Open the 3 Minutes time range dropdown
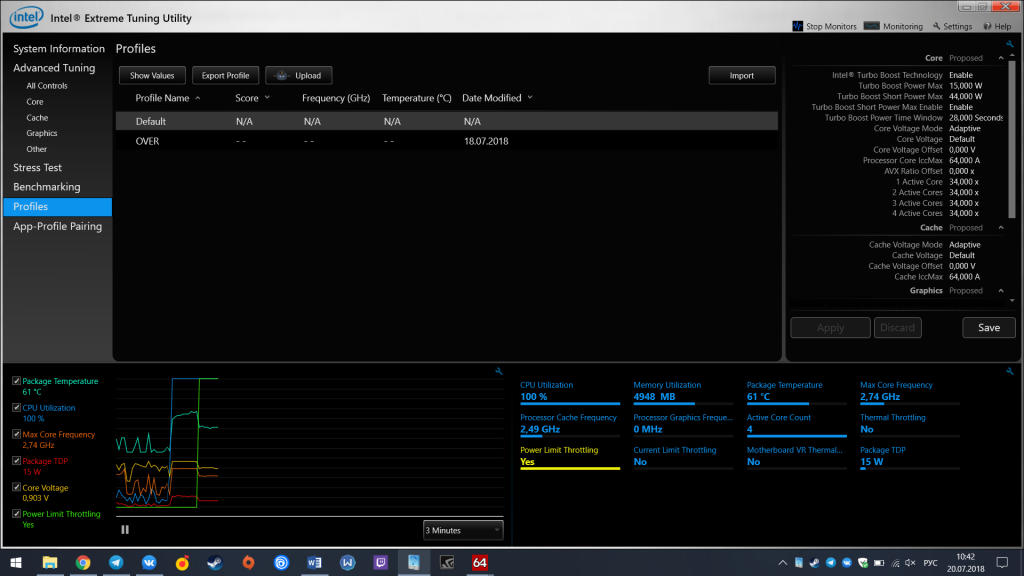The width and height of the screenshot is (1024, 576). click(463, 530)
